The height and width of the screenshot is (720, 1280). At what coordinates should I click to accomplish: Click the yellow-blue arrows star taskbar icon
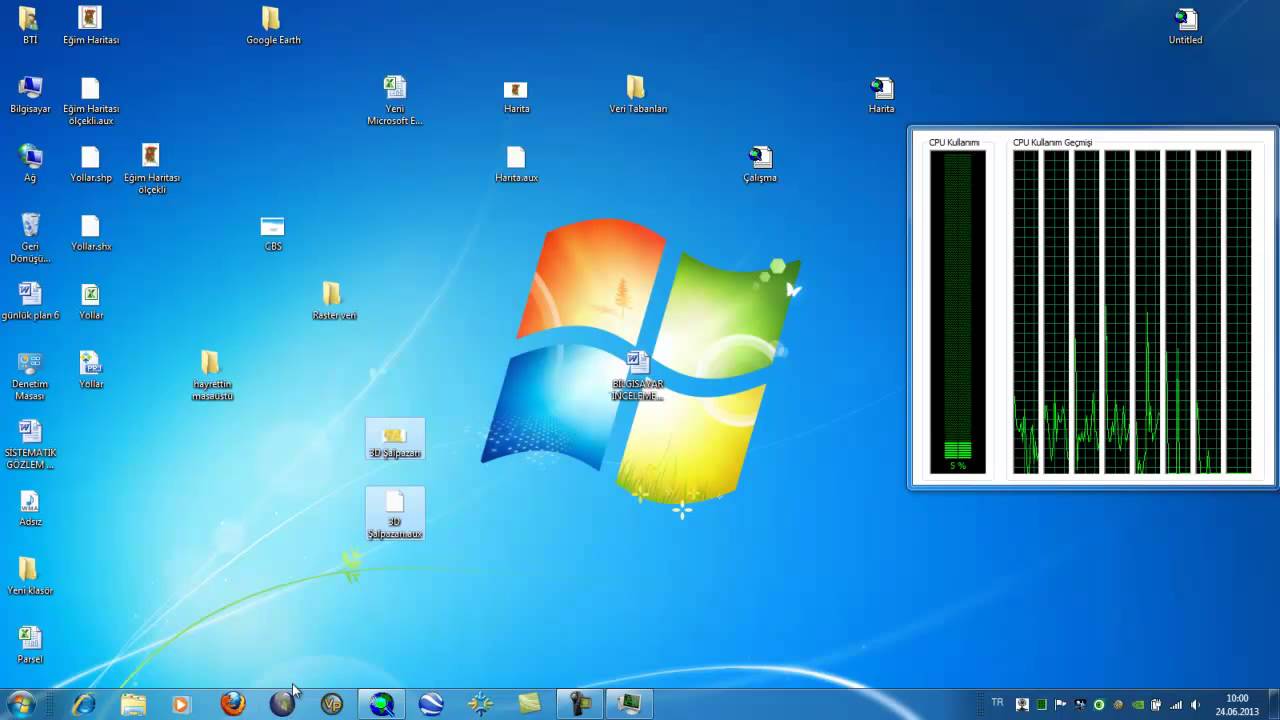pyautogui.click(x=481, y=704)
